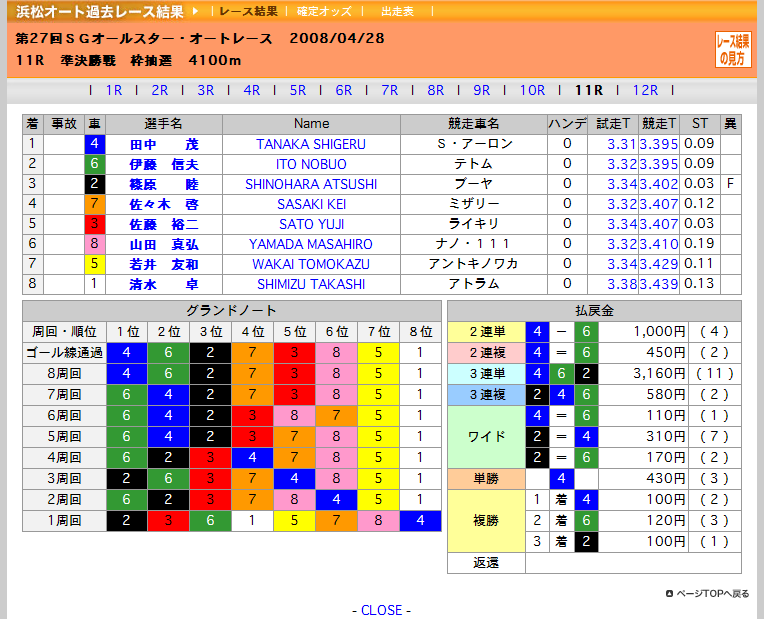Click the 3連単 payout amount 3,160円

tap(659, 374)
